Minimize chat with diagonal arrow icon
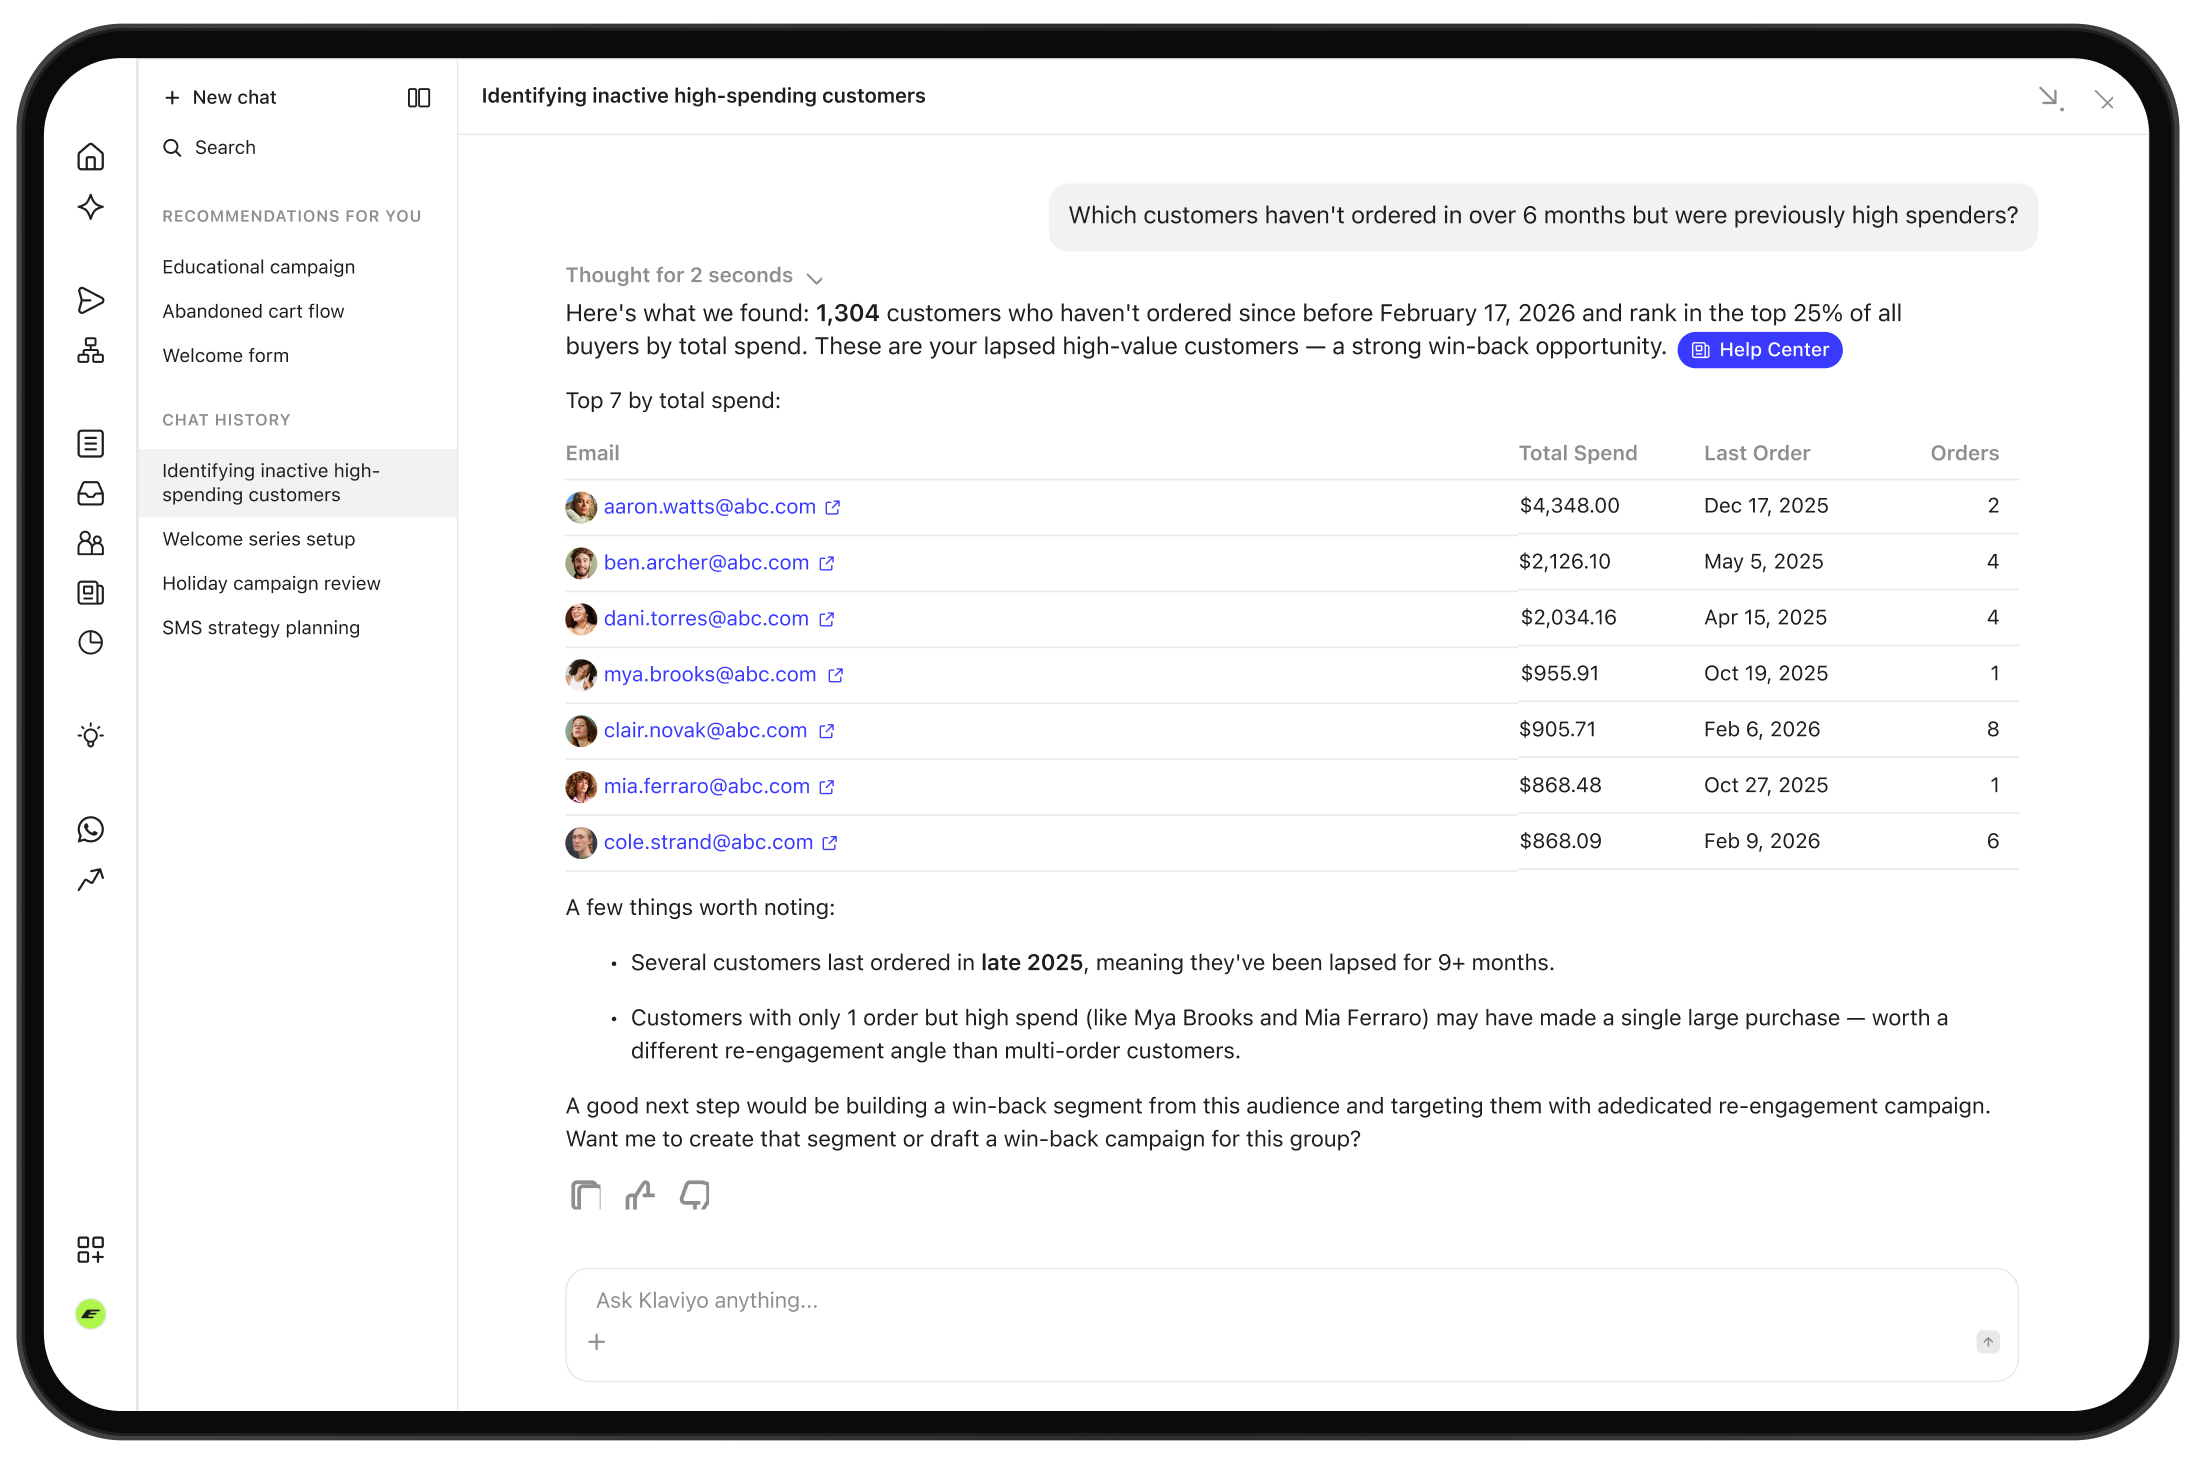 pos(2051,98)
